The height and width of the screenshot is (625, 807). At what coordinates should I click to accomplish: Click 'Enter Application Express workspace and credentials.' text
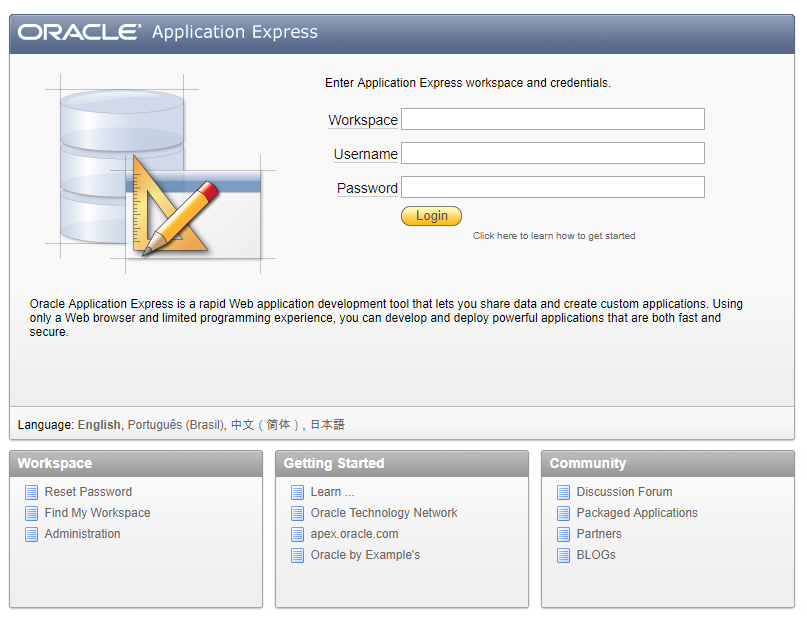[x=467, y=83]
